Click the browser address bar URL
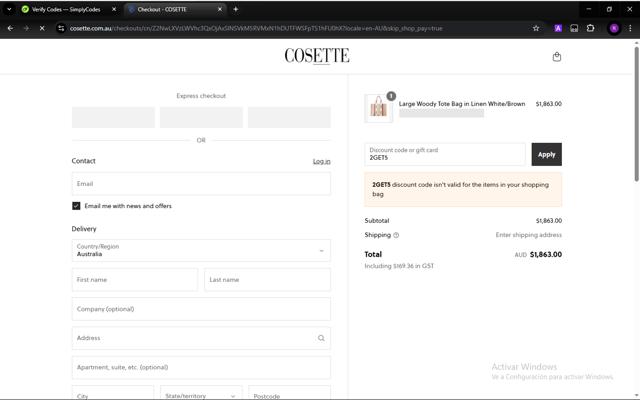 point(256,29)
